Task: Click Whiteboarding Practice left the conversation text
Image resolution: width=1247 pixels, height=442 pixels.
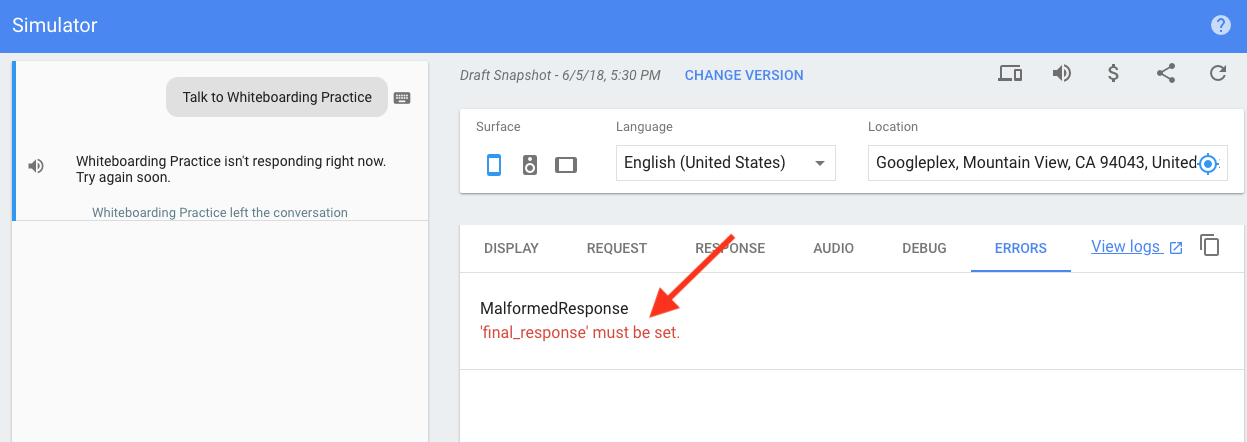Action: coord(220,212)
